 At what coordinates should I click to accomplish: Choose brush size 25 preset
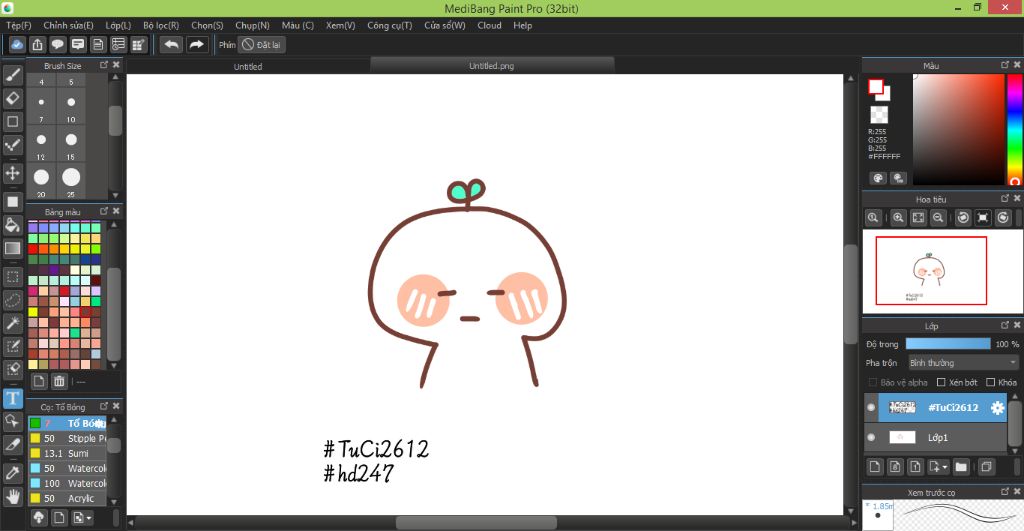tap(71, 178)
